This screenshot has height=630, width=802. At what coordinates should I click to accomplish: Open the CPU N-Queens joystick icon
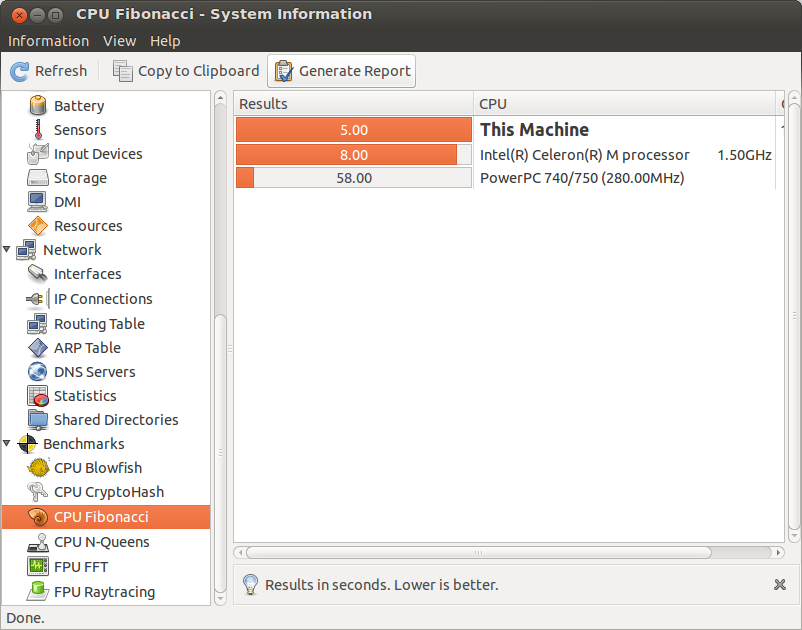(x=38, y=542)
